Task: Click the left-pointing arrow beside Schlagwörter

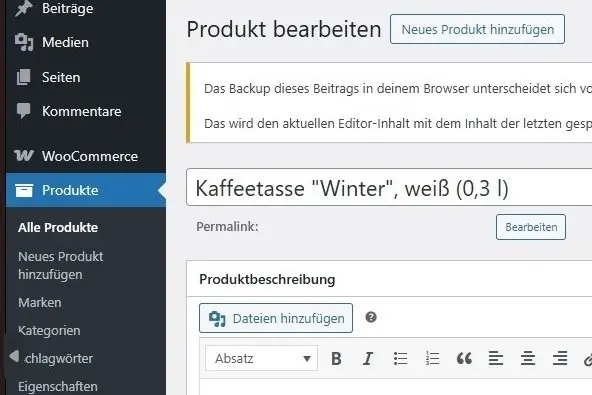Action: click(14, 356)
